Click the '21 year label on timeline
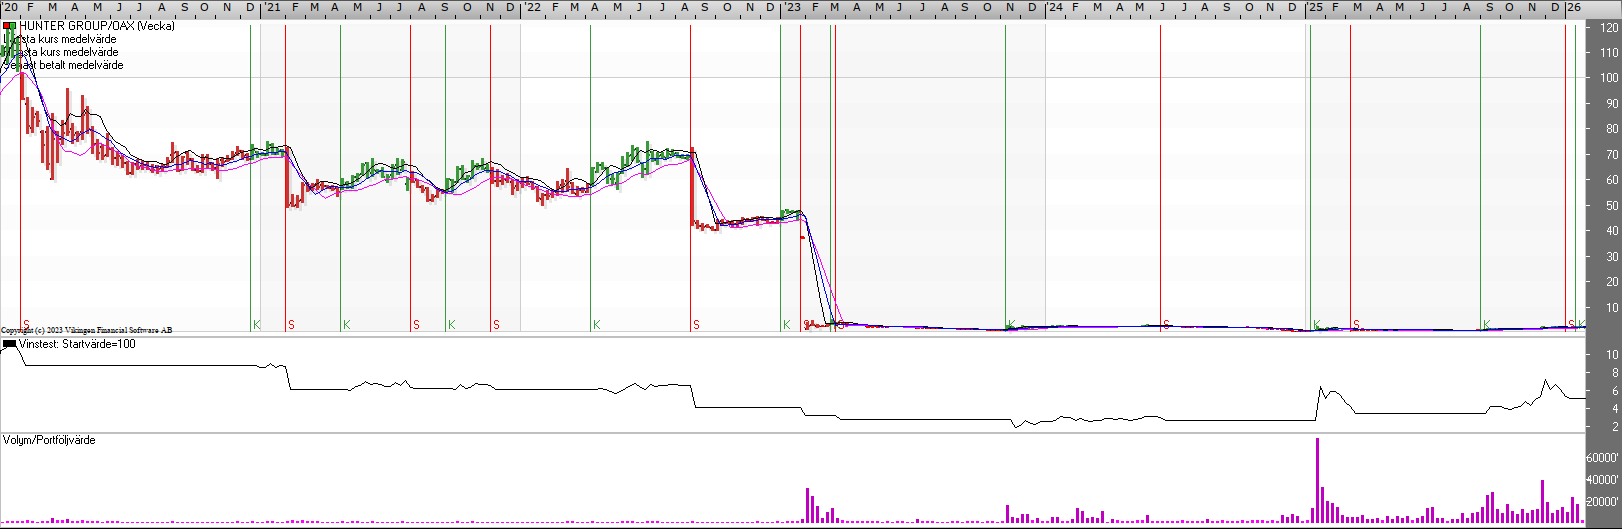The height and width of the screenshot is (529, 1622). (272, 7)
